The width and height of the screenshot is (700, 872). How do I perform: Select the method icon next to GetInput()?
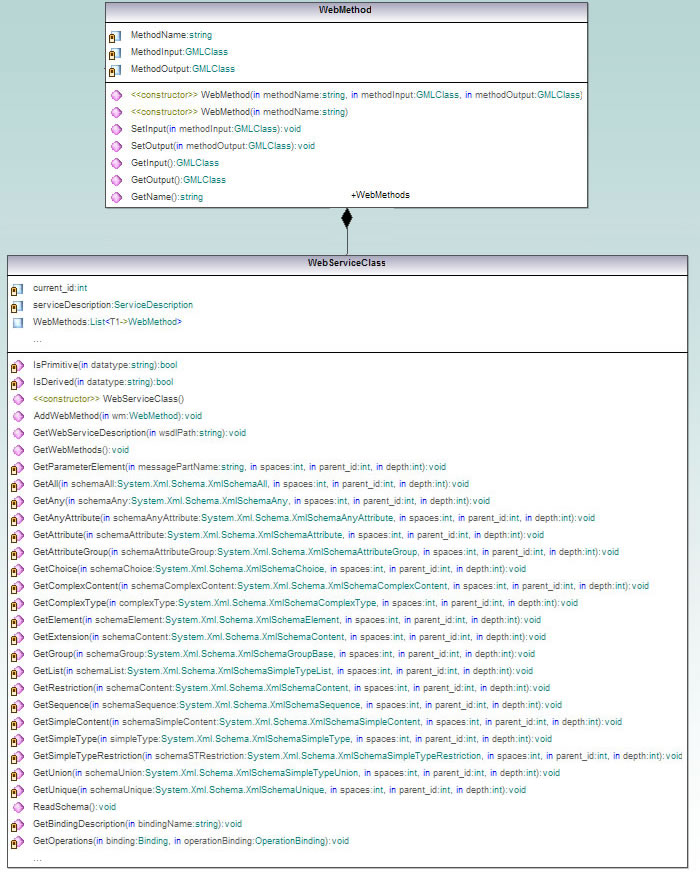point(116,163)
